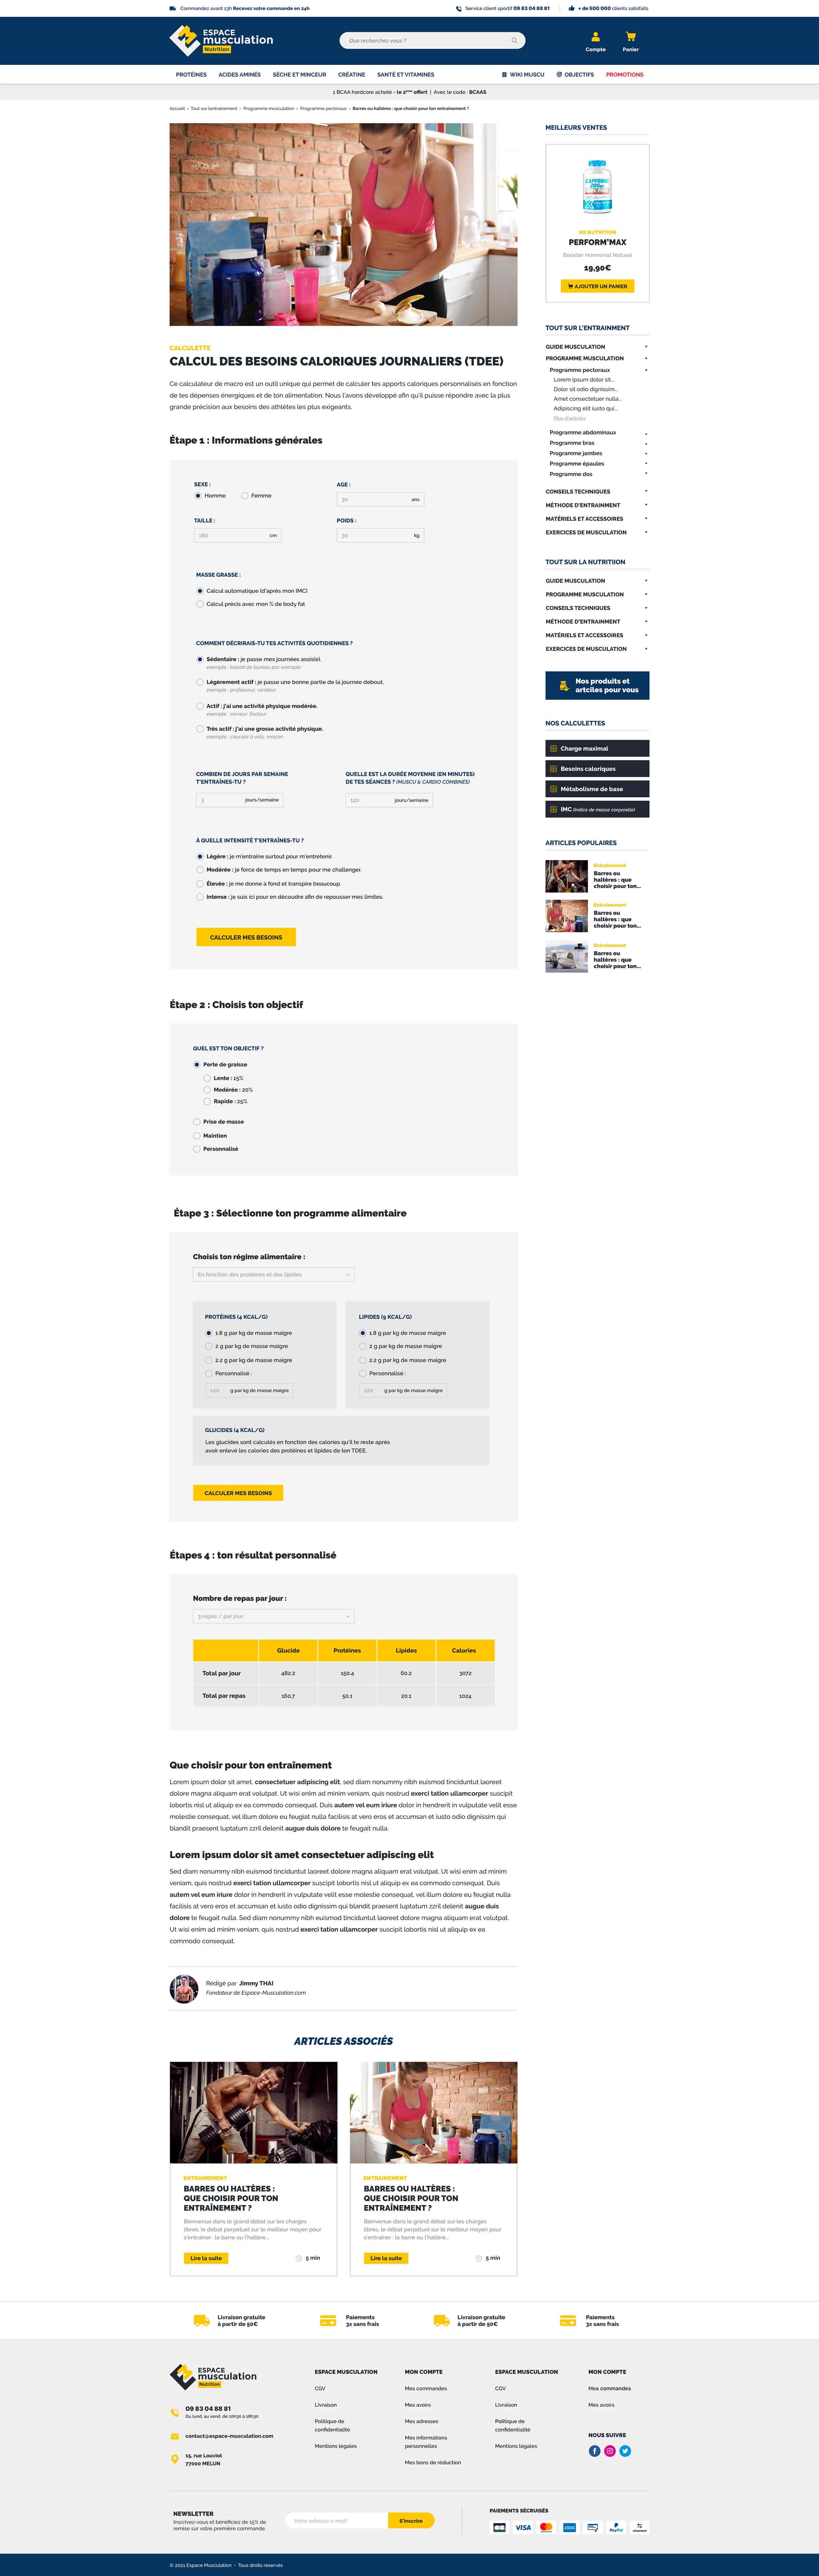Click the search magnifier icon
Image resolution: width=819 pixels, height=2576 pixels.
[x=514, y=41]
